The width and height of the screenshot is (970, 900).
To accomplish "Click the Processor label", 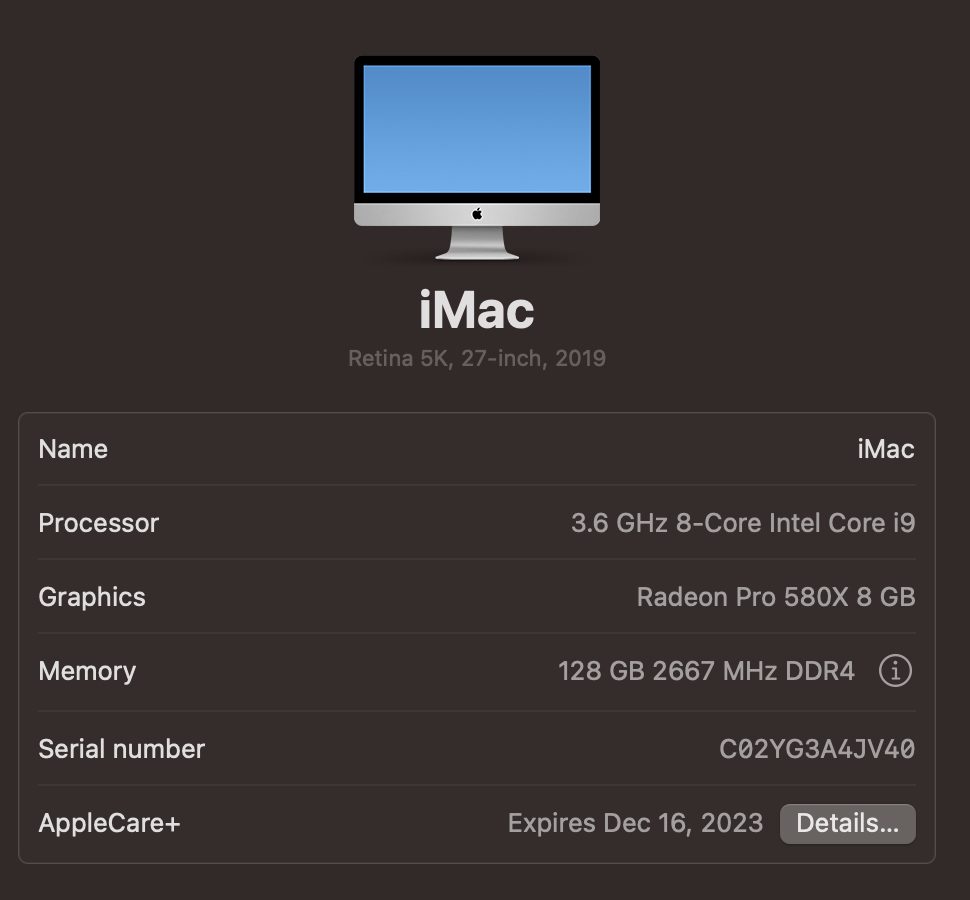I will [x=98, y=523].
